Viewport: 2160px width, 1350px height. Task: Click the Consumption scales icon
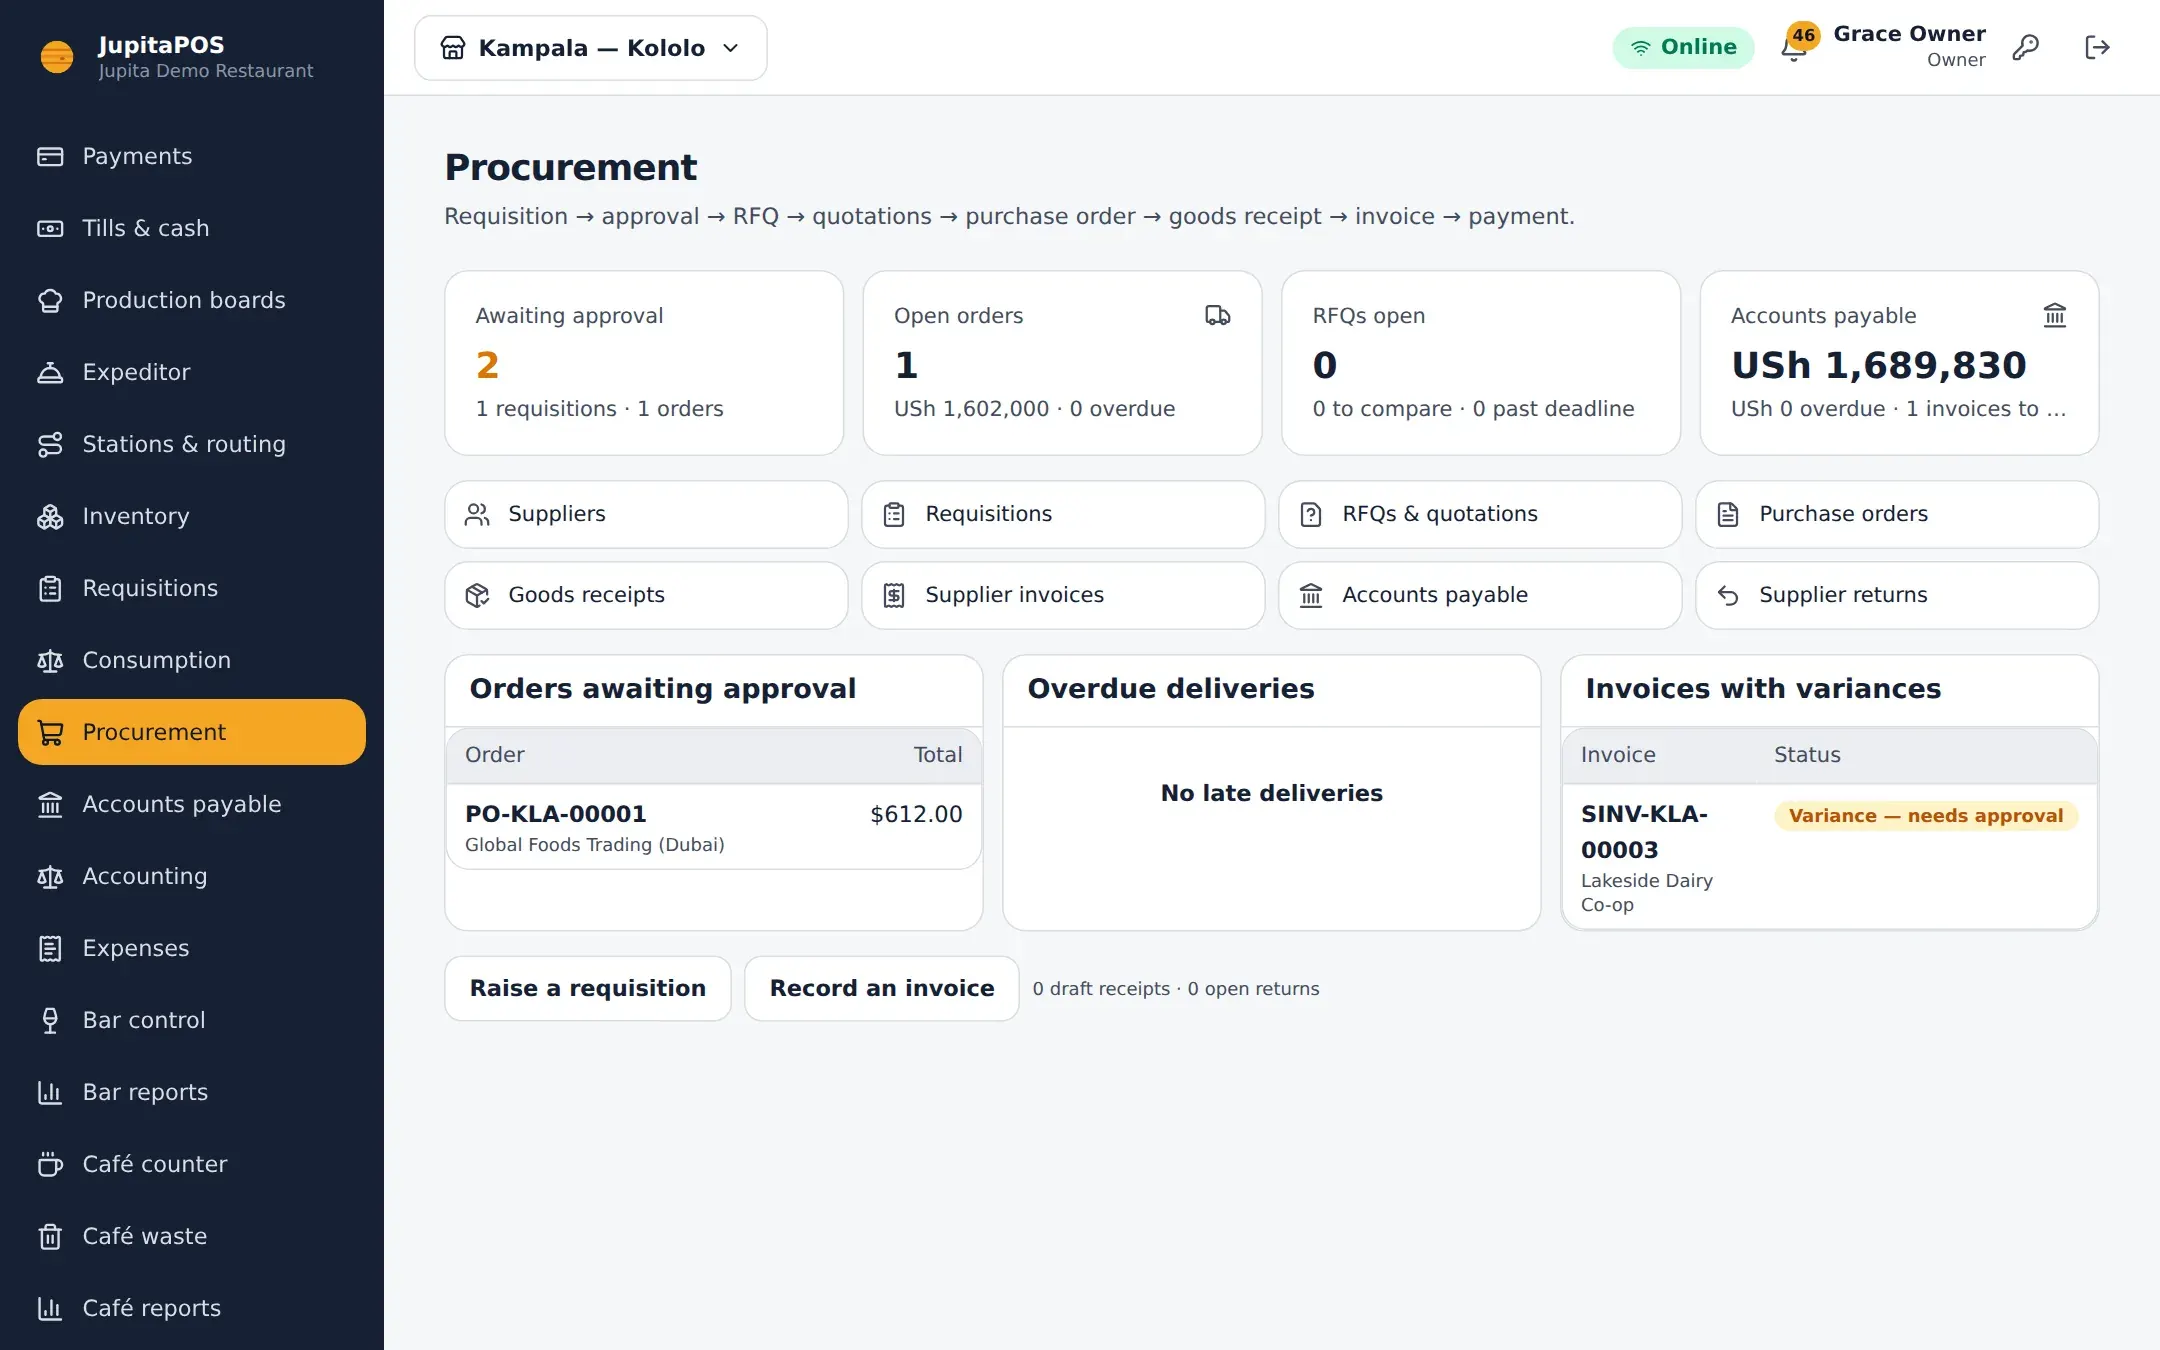coord(50,660)
